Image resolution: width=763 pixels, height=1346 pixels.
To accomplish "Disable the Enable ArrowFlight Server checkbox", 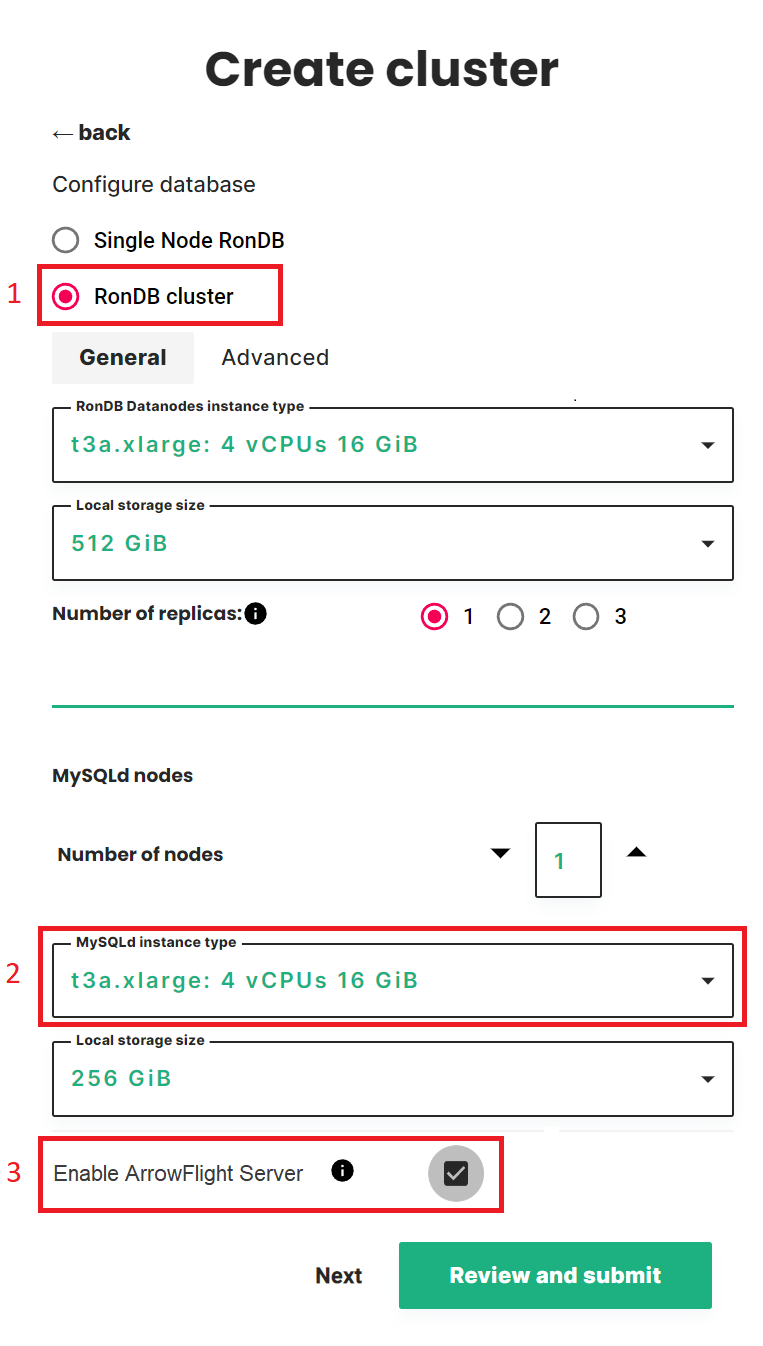I will point(456,1173).
